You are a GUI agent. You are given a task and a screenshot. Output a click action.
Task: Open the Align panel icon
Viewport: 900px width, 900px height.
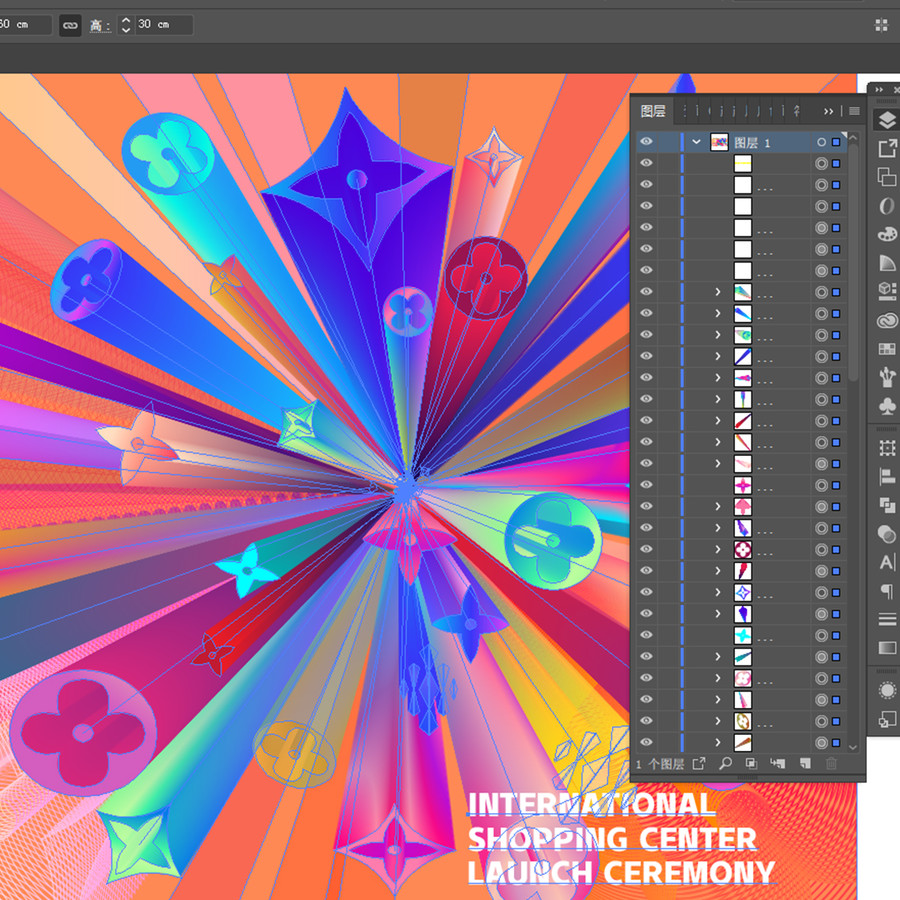[887, 476]
